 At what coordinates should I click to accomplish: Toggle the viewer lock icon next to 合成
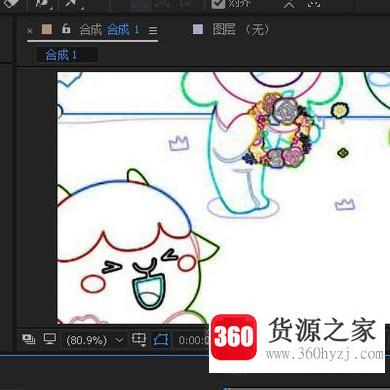(x=66, y=29)
